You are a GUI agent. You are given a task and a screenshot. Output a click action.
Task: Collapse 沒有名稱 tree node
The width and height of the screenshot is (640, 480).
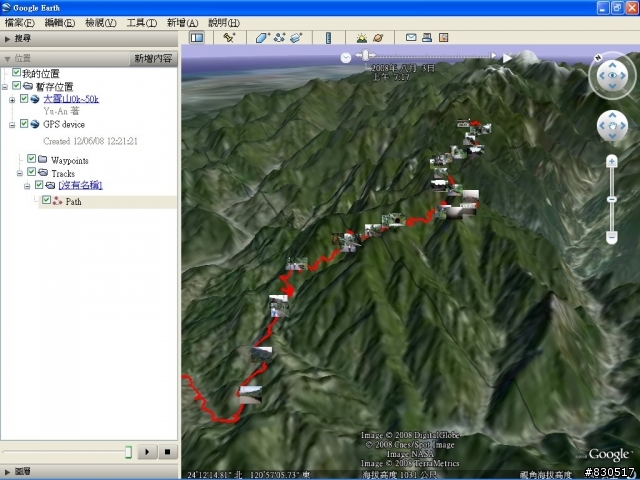(27, 187)
